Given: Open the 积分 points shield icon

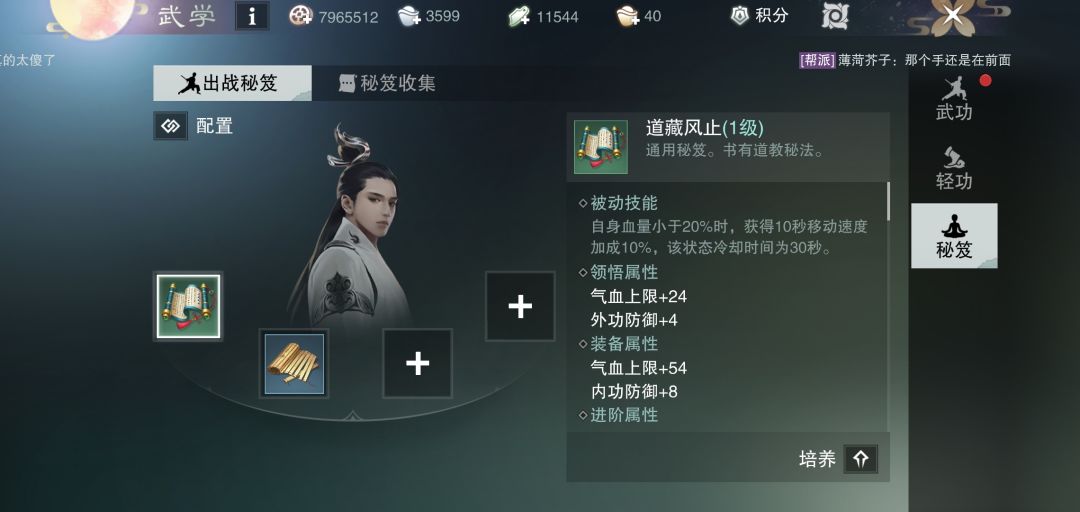Looking at the screenshot, I should pyautogui.click(x=740, y=16).
